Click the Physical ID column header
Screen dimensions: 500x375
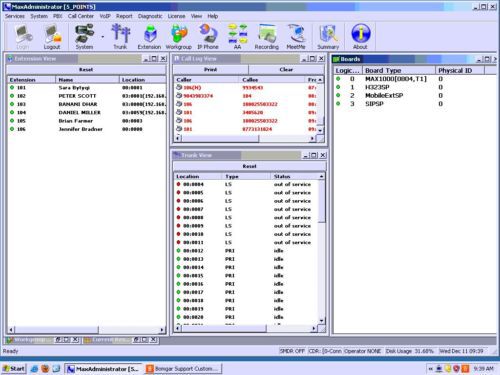click(x=460, y=70)
